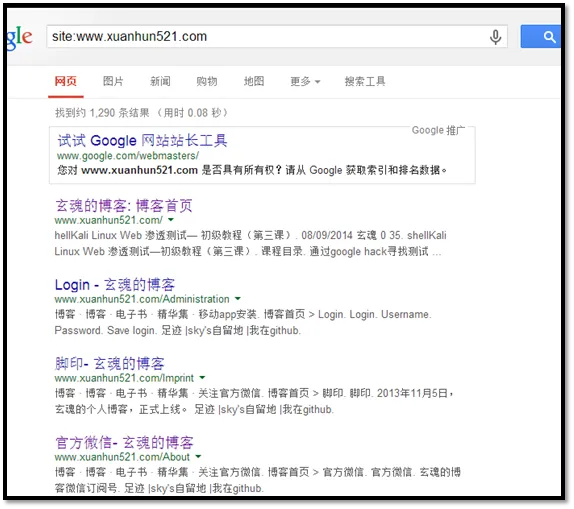Open the Login - 玄魂的博客 result
Image resolution: width=574 pixels, height=509 pixels.
point(115,285)
